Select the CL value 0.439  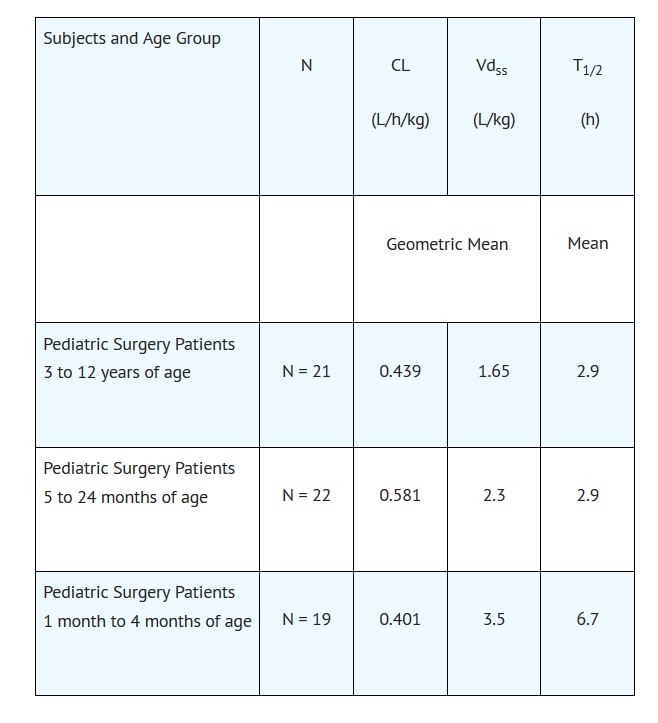tap(400, 371)
